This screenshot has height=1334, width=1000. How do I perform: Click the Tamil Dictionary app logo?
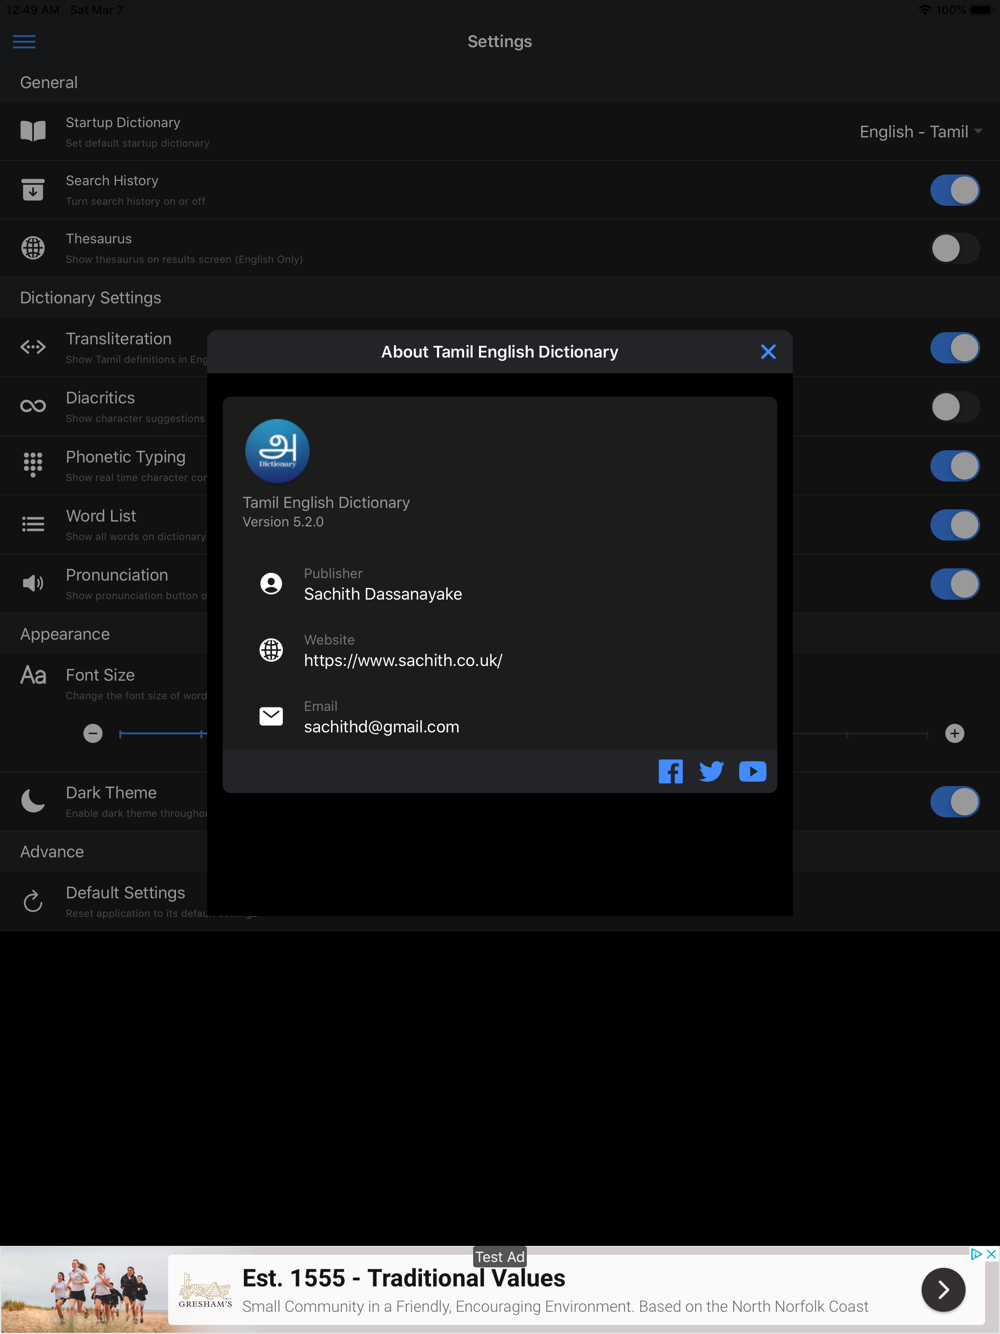(277, 451)
